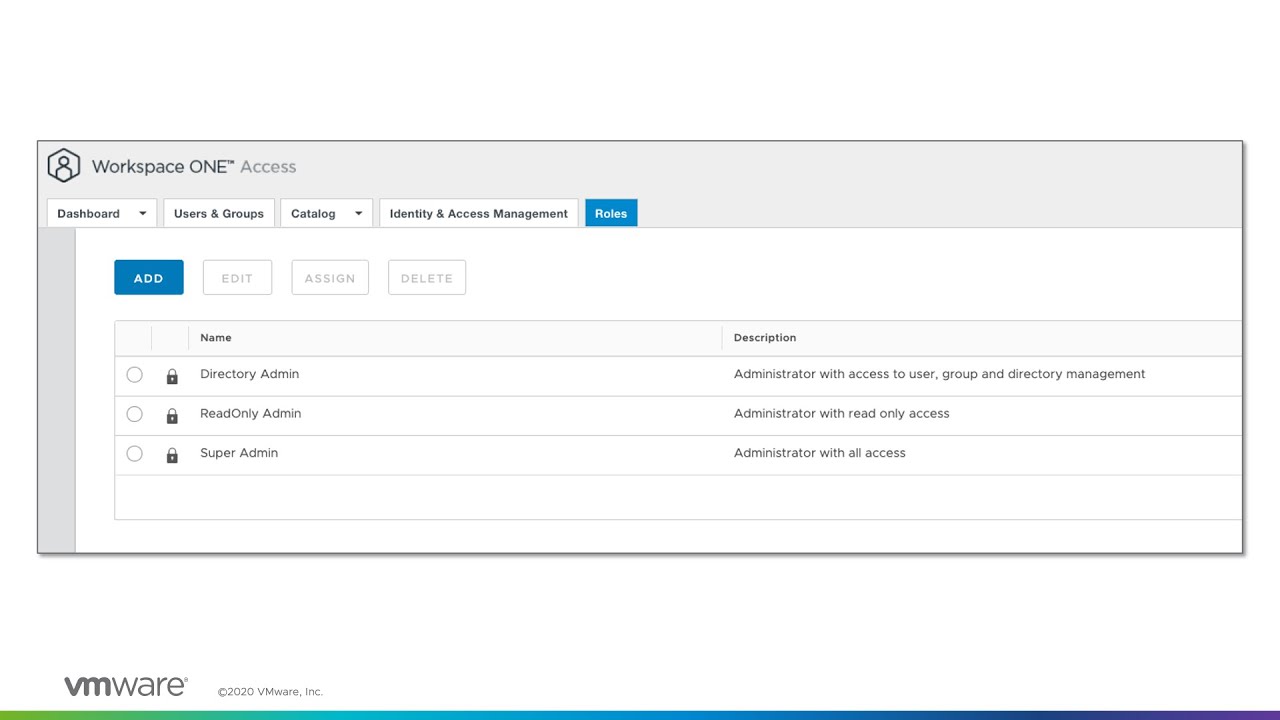The image size is (1280, 720).
Task: Click the Workspace ONE Access title text
Action: (x=194, y=167)
